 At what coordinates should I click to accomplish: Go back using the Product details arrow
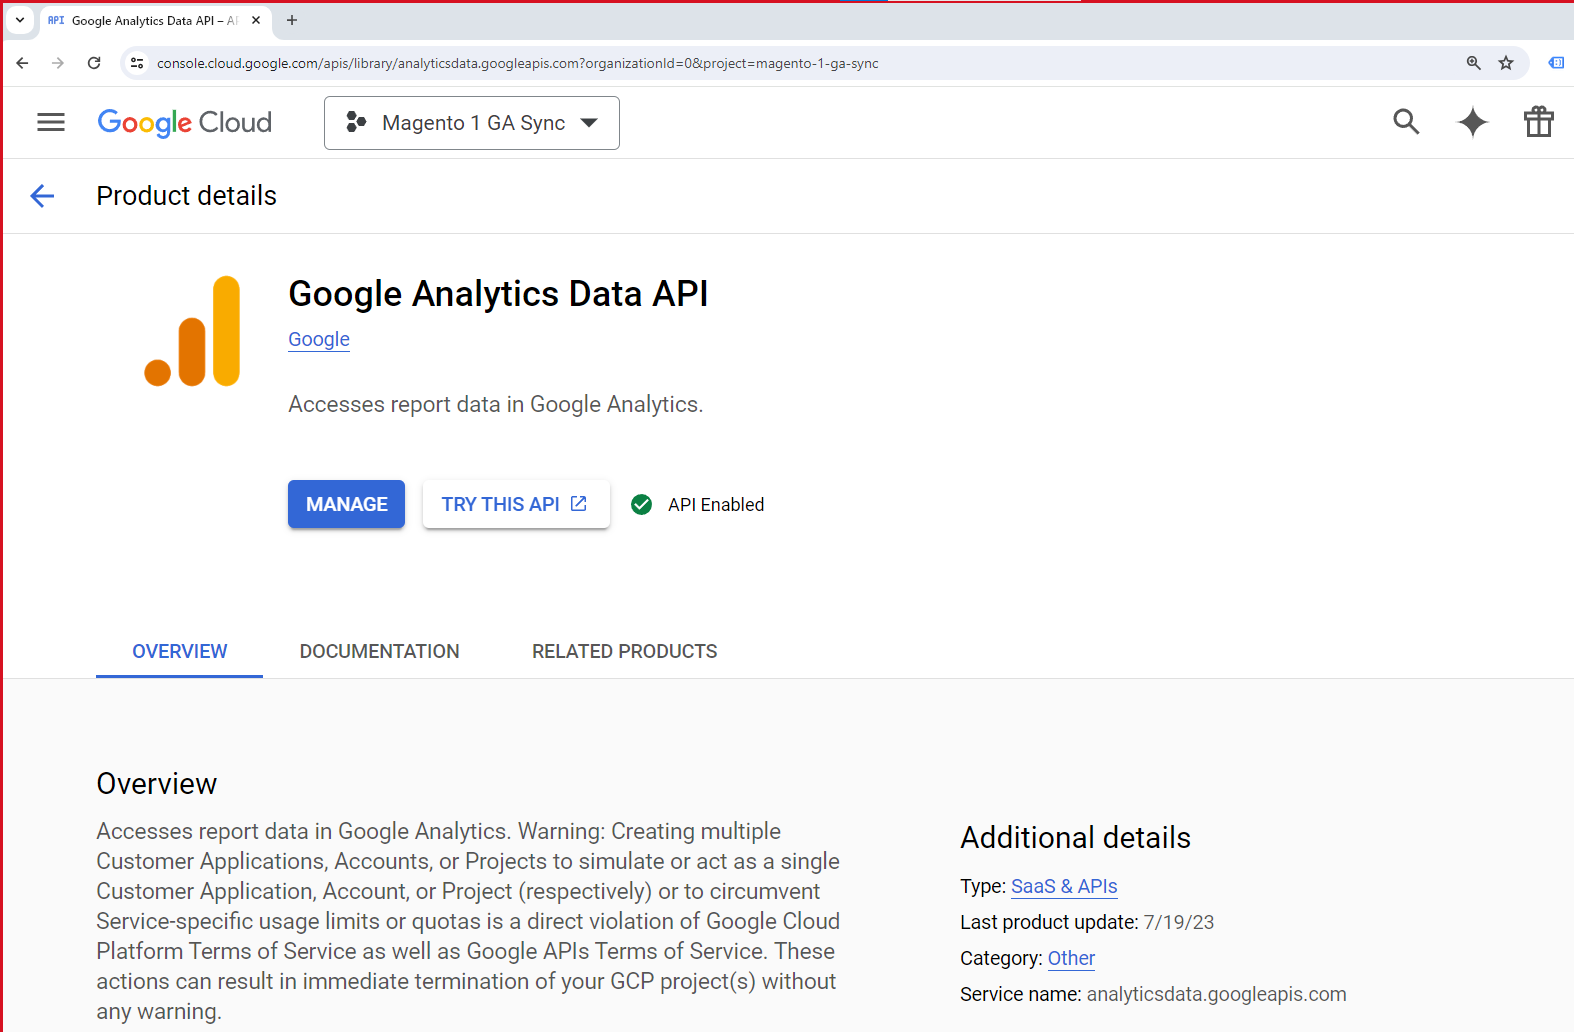[x=42, y=196]
